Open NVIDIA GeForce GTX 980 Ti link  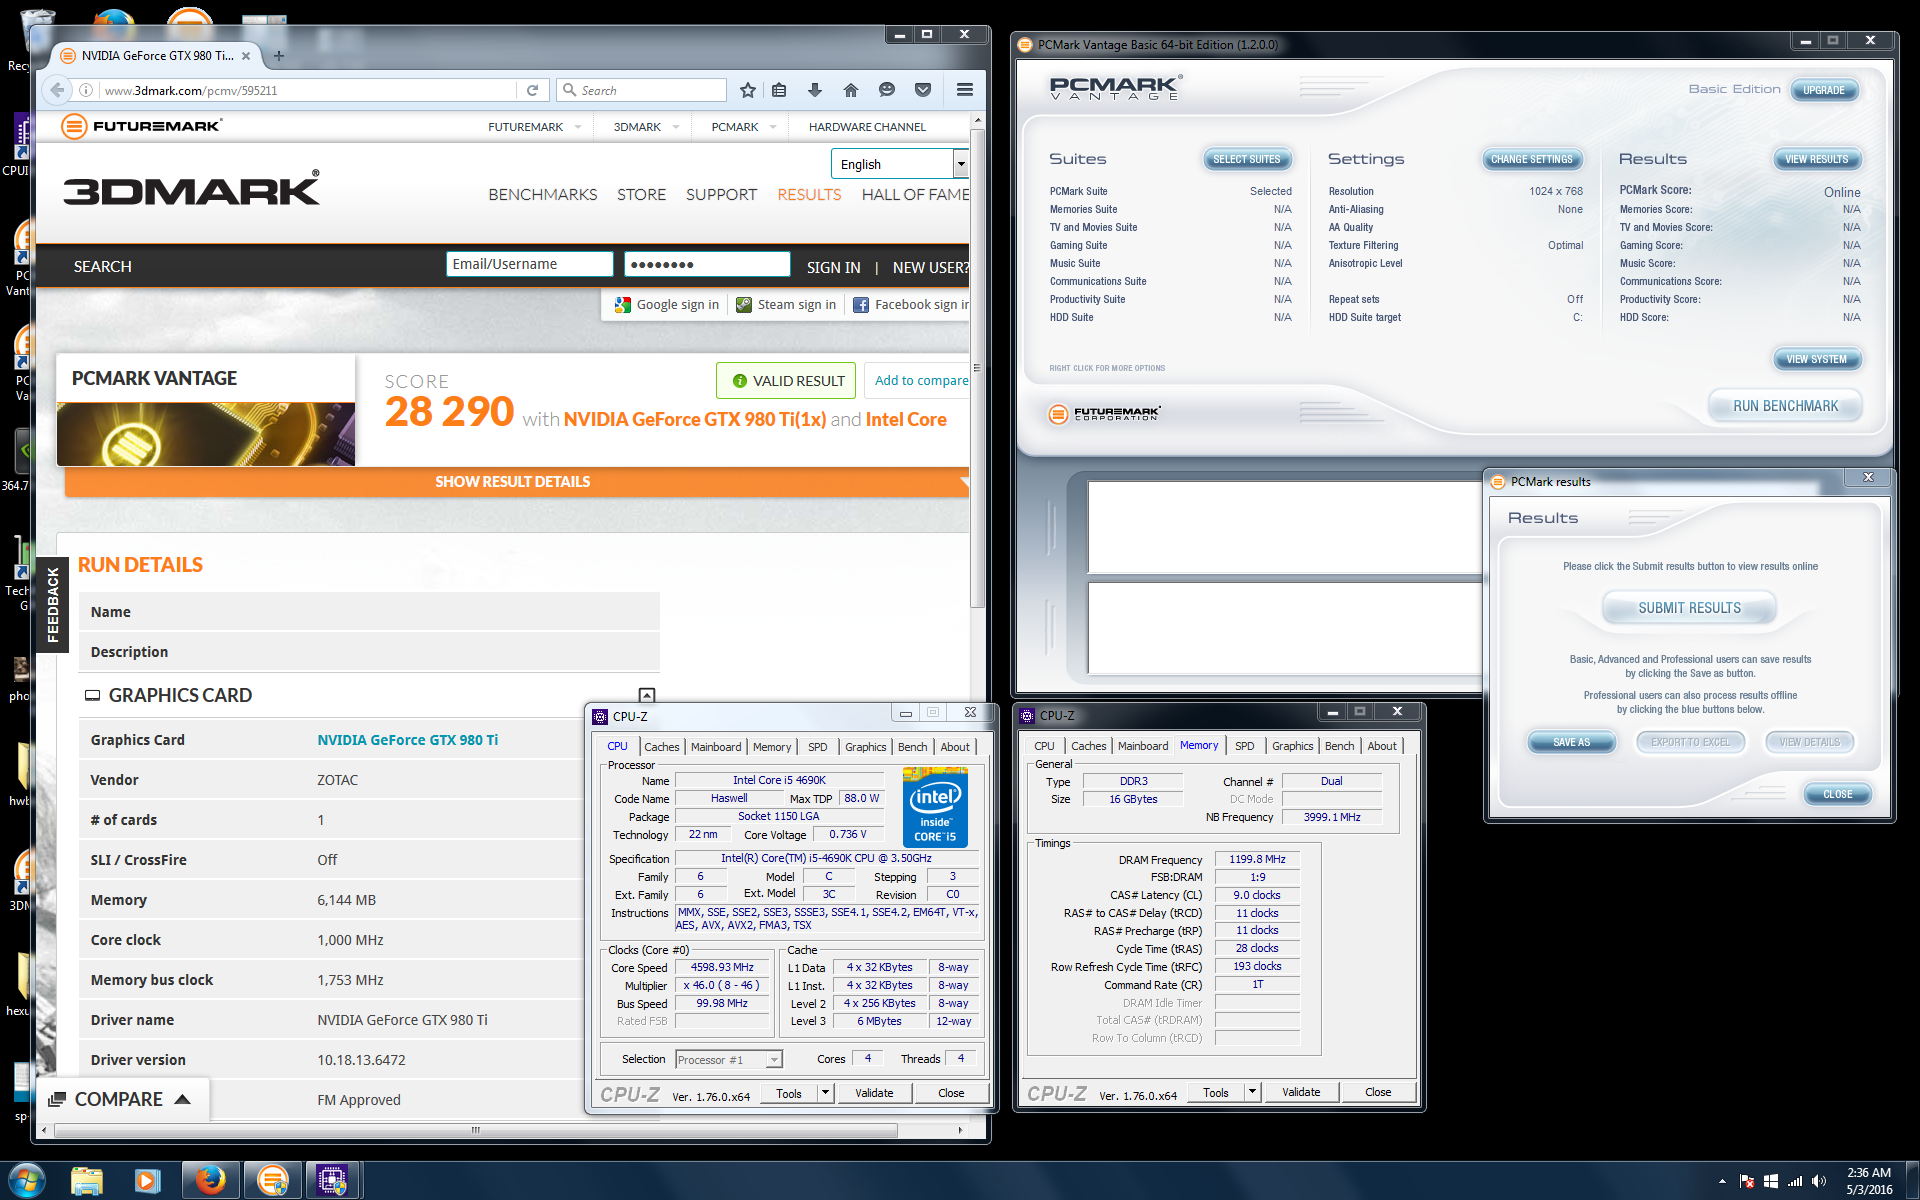[407, 740]
